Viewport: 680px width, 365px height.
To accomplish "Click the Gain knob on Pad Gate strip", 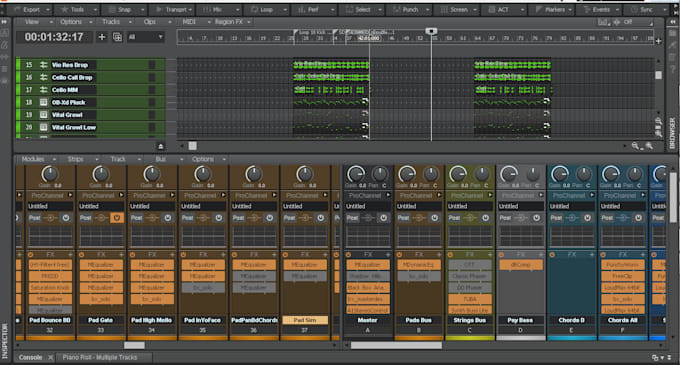I will pos(101,174).
